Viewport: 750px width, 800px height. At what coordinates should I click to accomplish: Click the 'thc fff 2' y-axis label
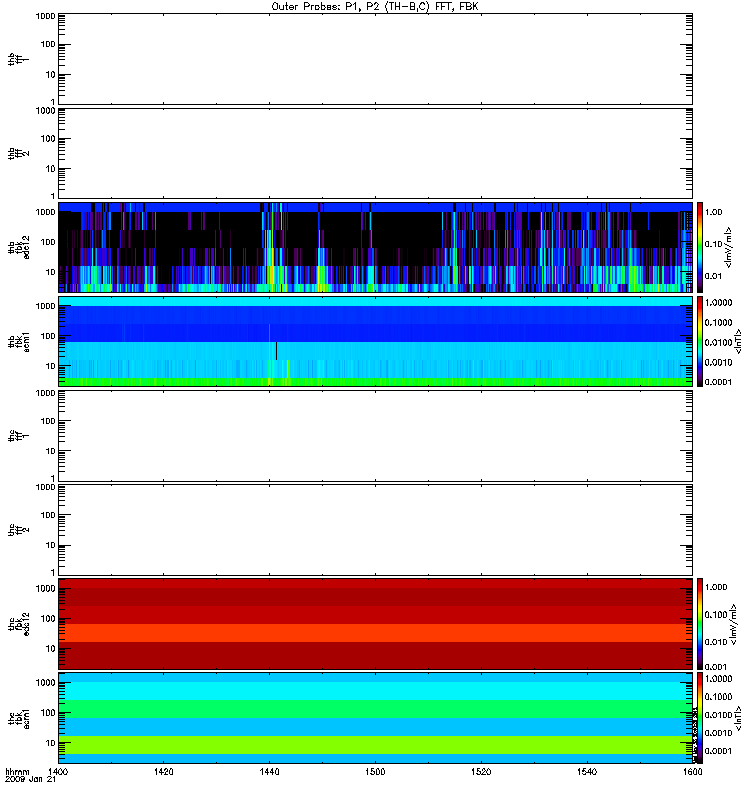(17, 530)
